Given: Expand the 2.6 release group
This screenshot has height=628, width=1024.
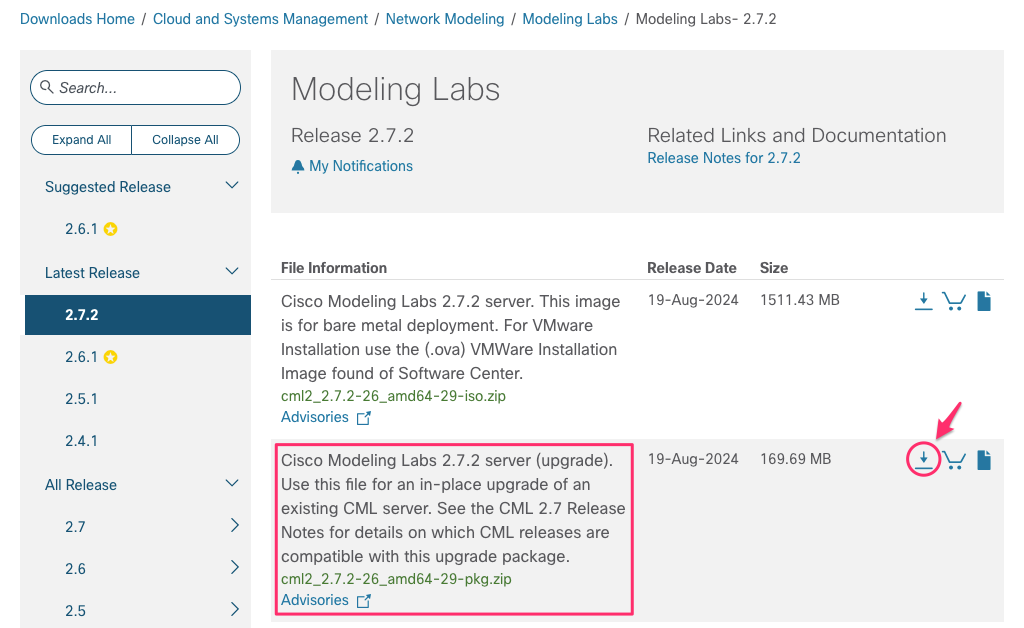Looking at the screenshot, I should coord(235,567).
